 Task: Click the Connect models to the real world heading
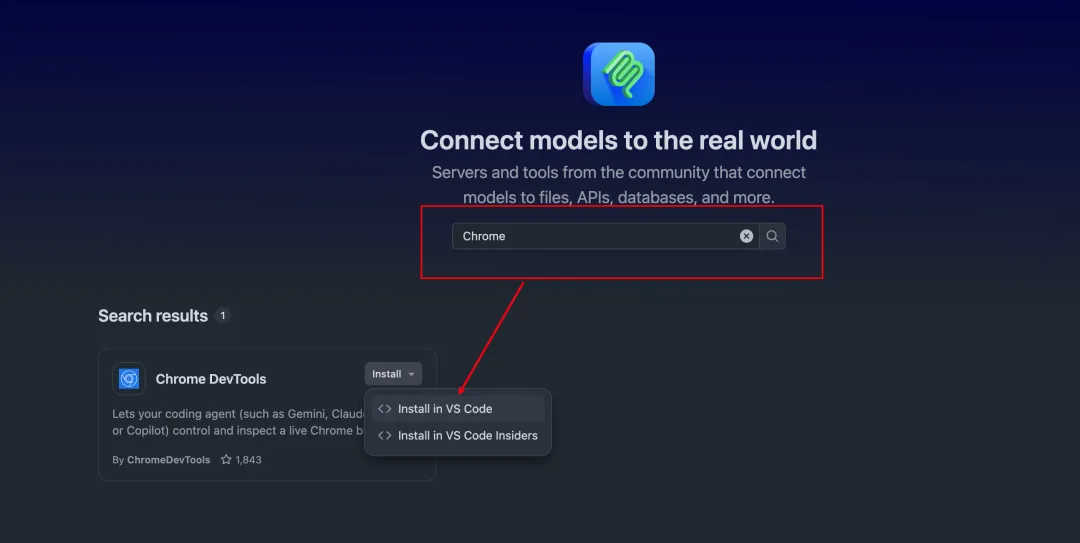point(619,140)
